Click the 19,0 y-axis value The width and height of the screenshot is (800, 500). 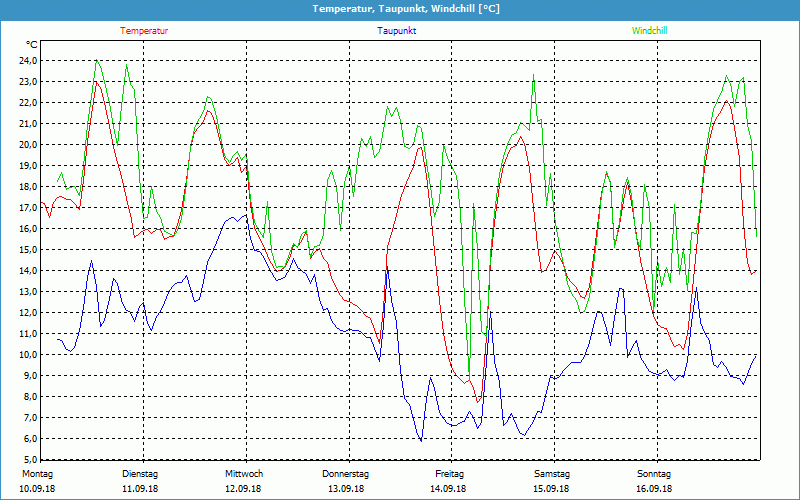click(29, 165)
